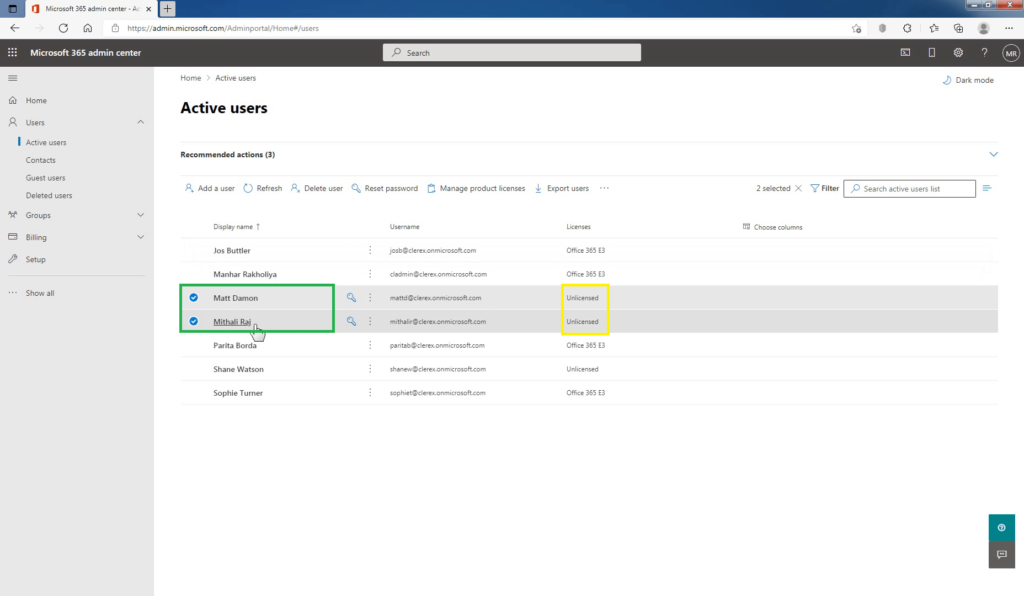The width and height of the screenshot is (1024, 596).
Task: Open Deleted users in the sidebar
Action: tap(49, 195)
